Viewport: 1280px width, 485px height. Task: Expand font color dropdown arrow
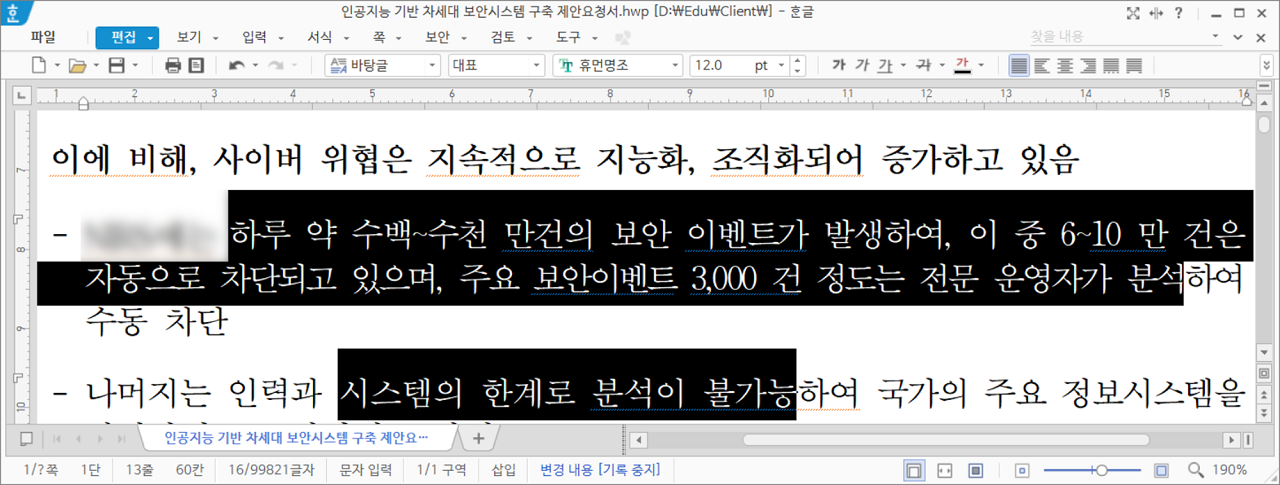[980, 65]
